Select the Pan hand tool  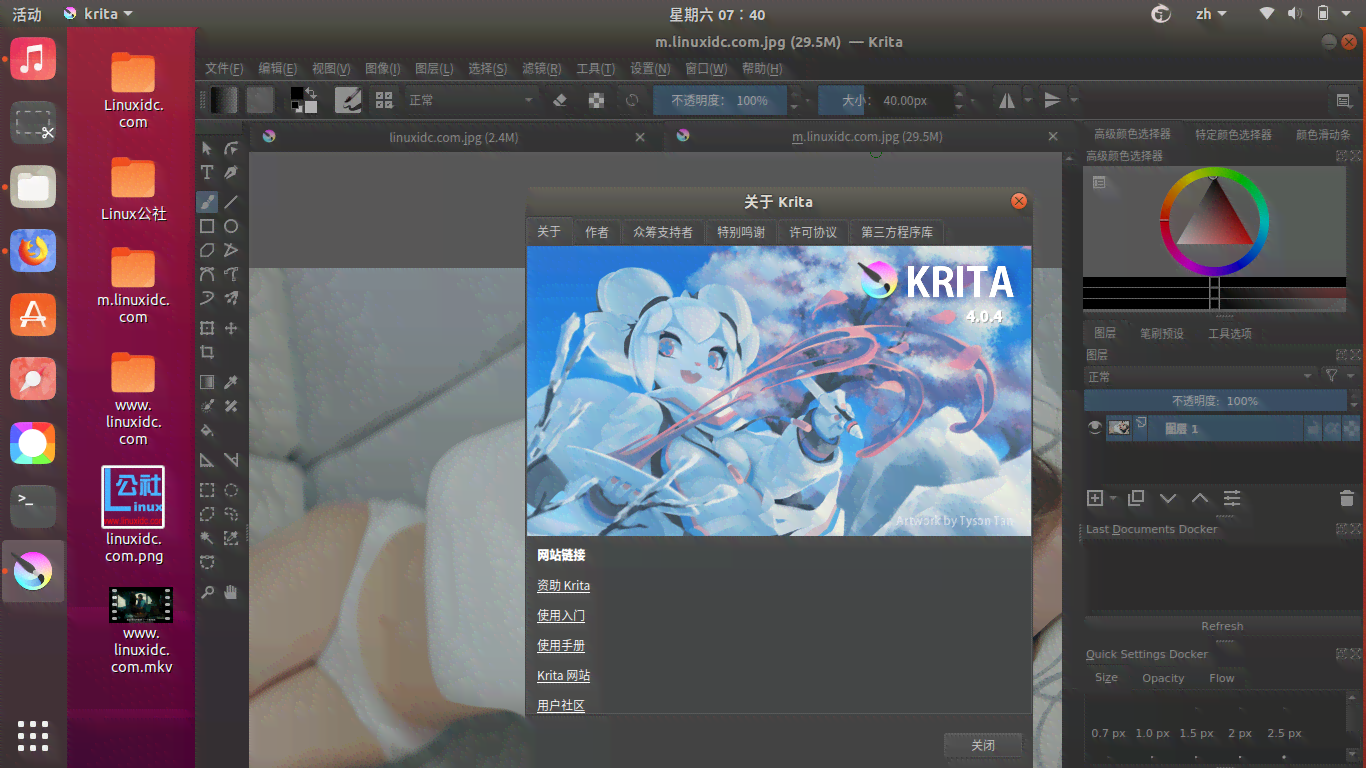(231, 592)
